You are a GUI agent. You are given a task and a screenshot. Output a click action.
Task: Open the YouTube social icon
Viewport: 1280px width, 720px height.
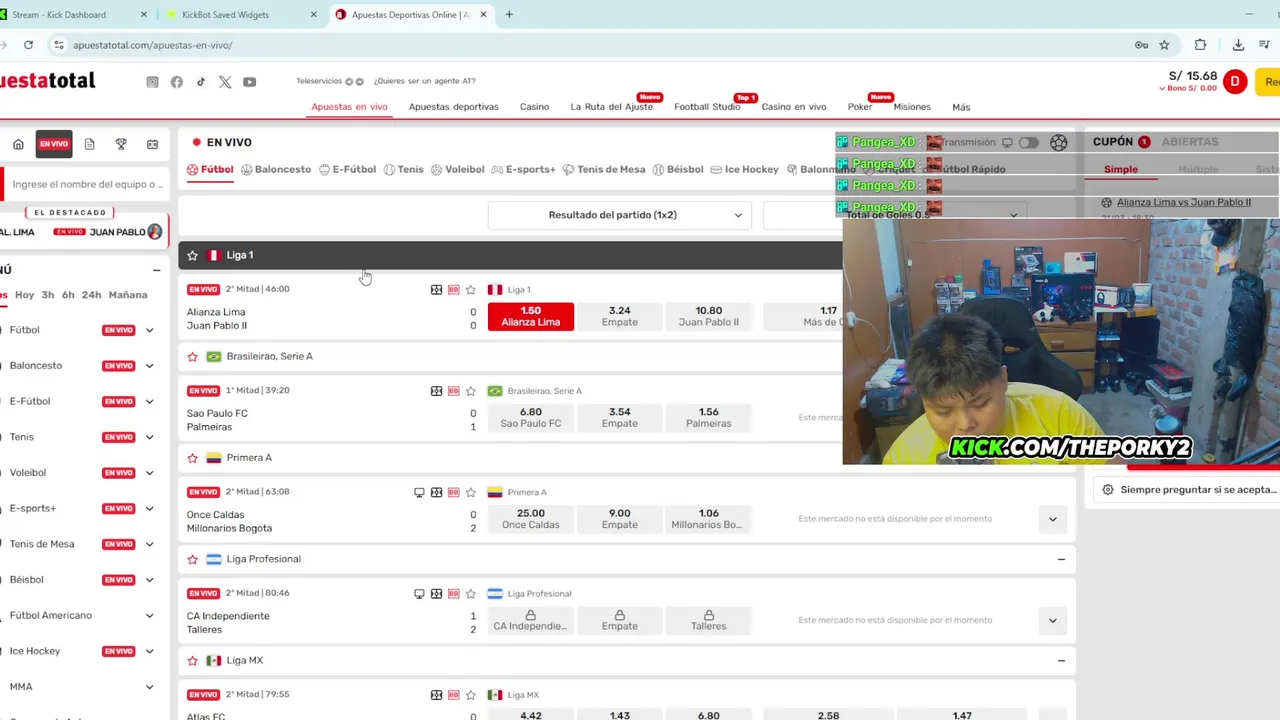(249, 82)
